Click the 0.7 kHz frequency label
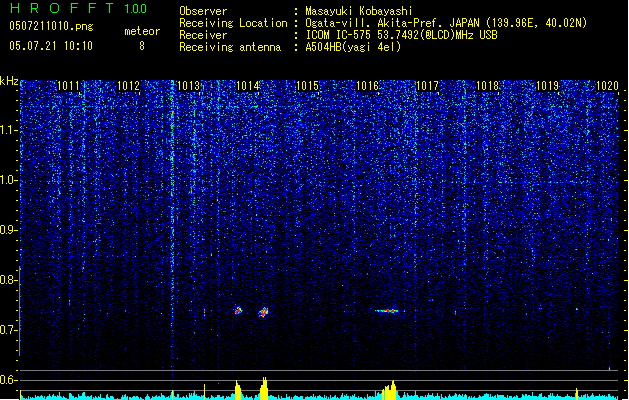The height and width of the screenshot is (400, 629). click(9, 330)
